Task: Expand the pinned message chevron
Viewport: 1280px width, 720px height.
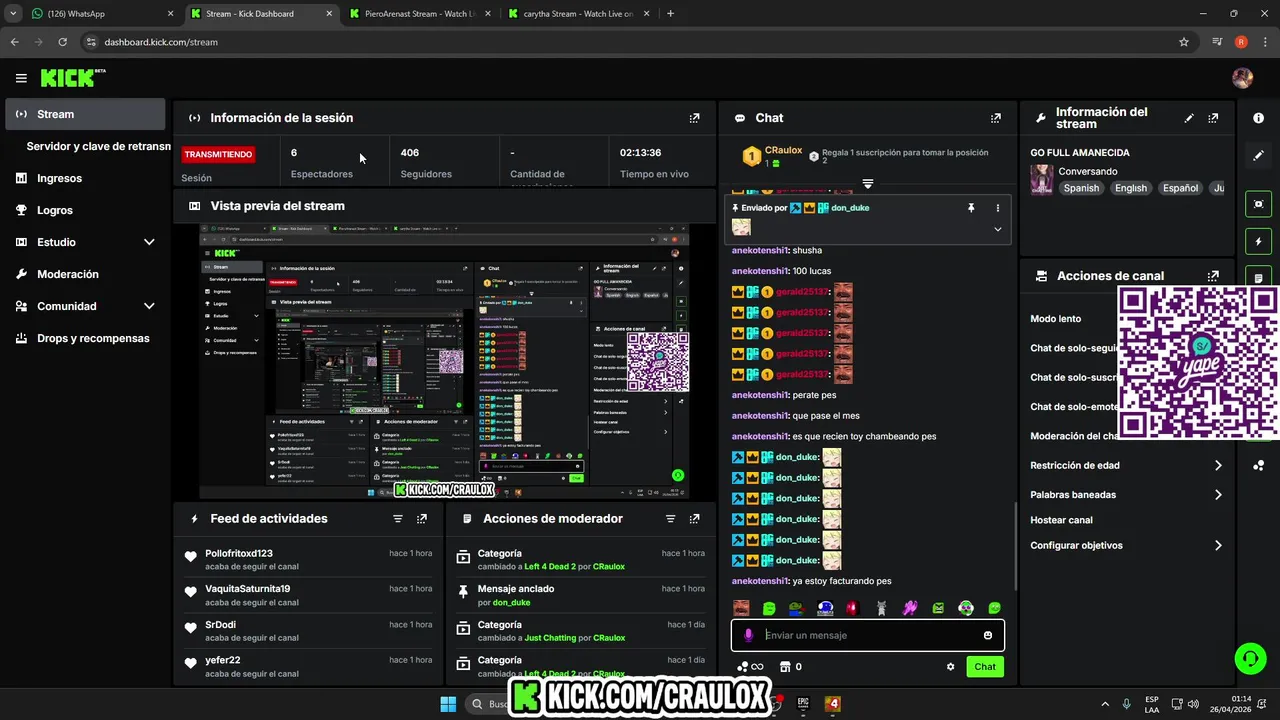Action: point(997,229)
